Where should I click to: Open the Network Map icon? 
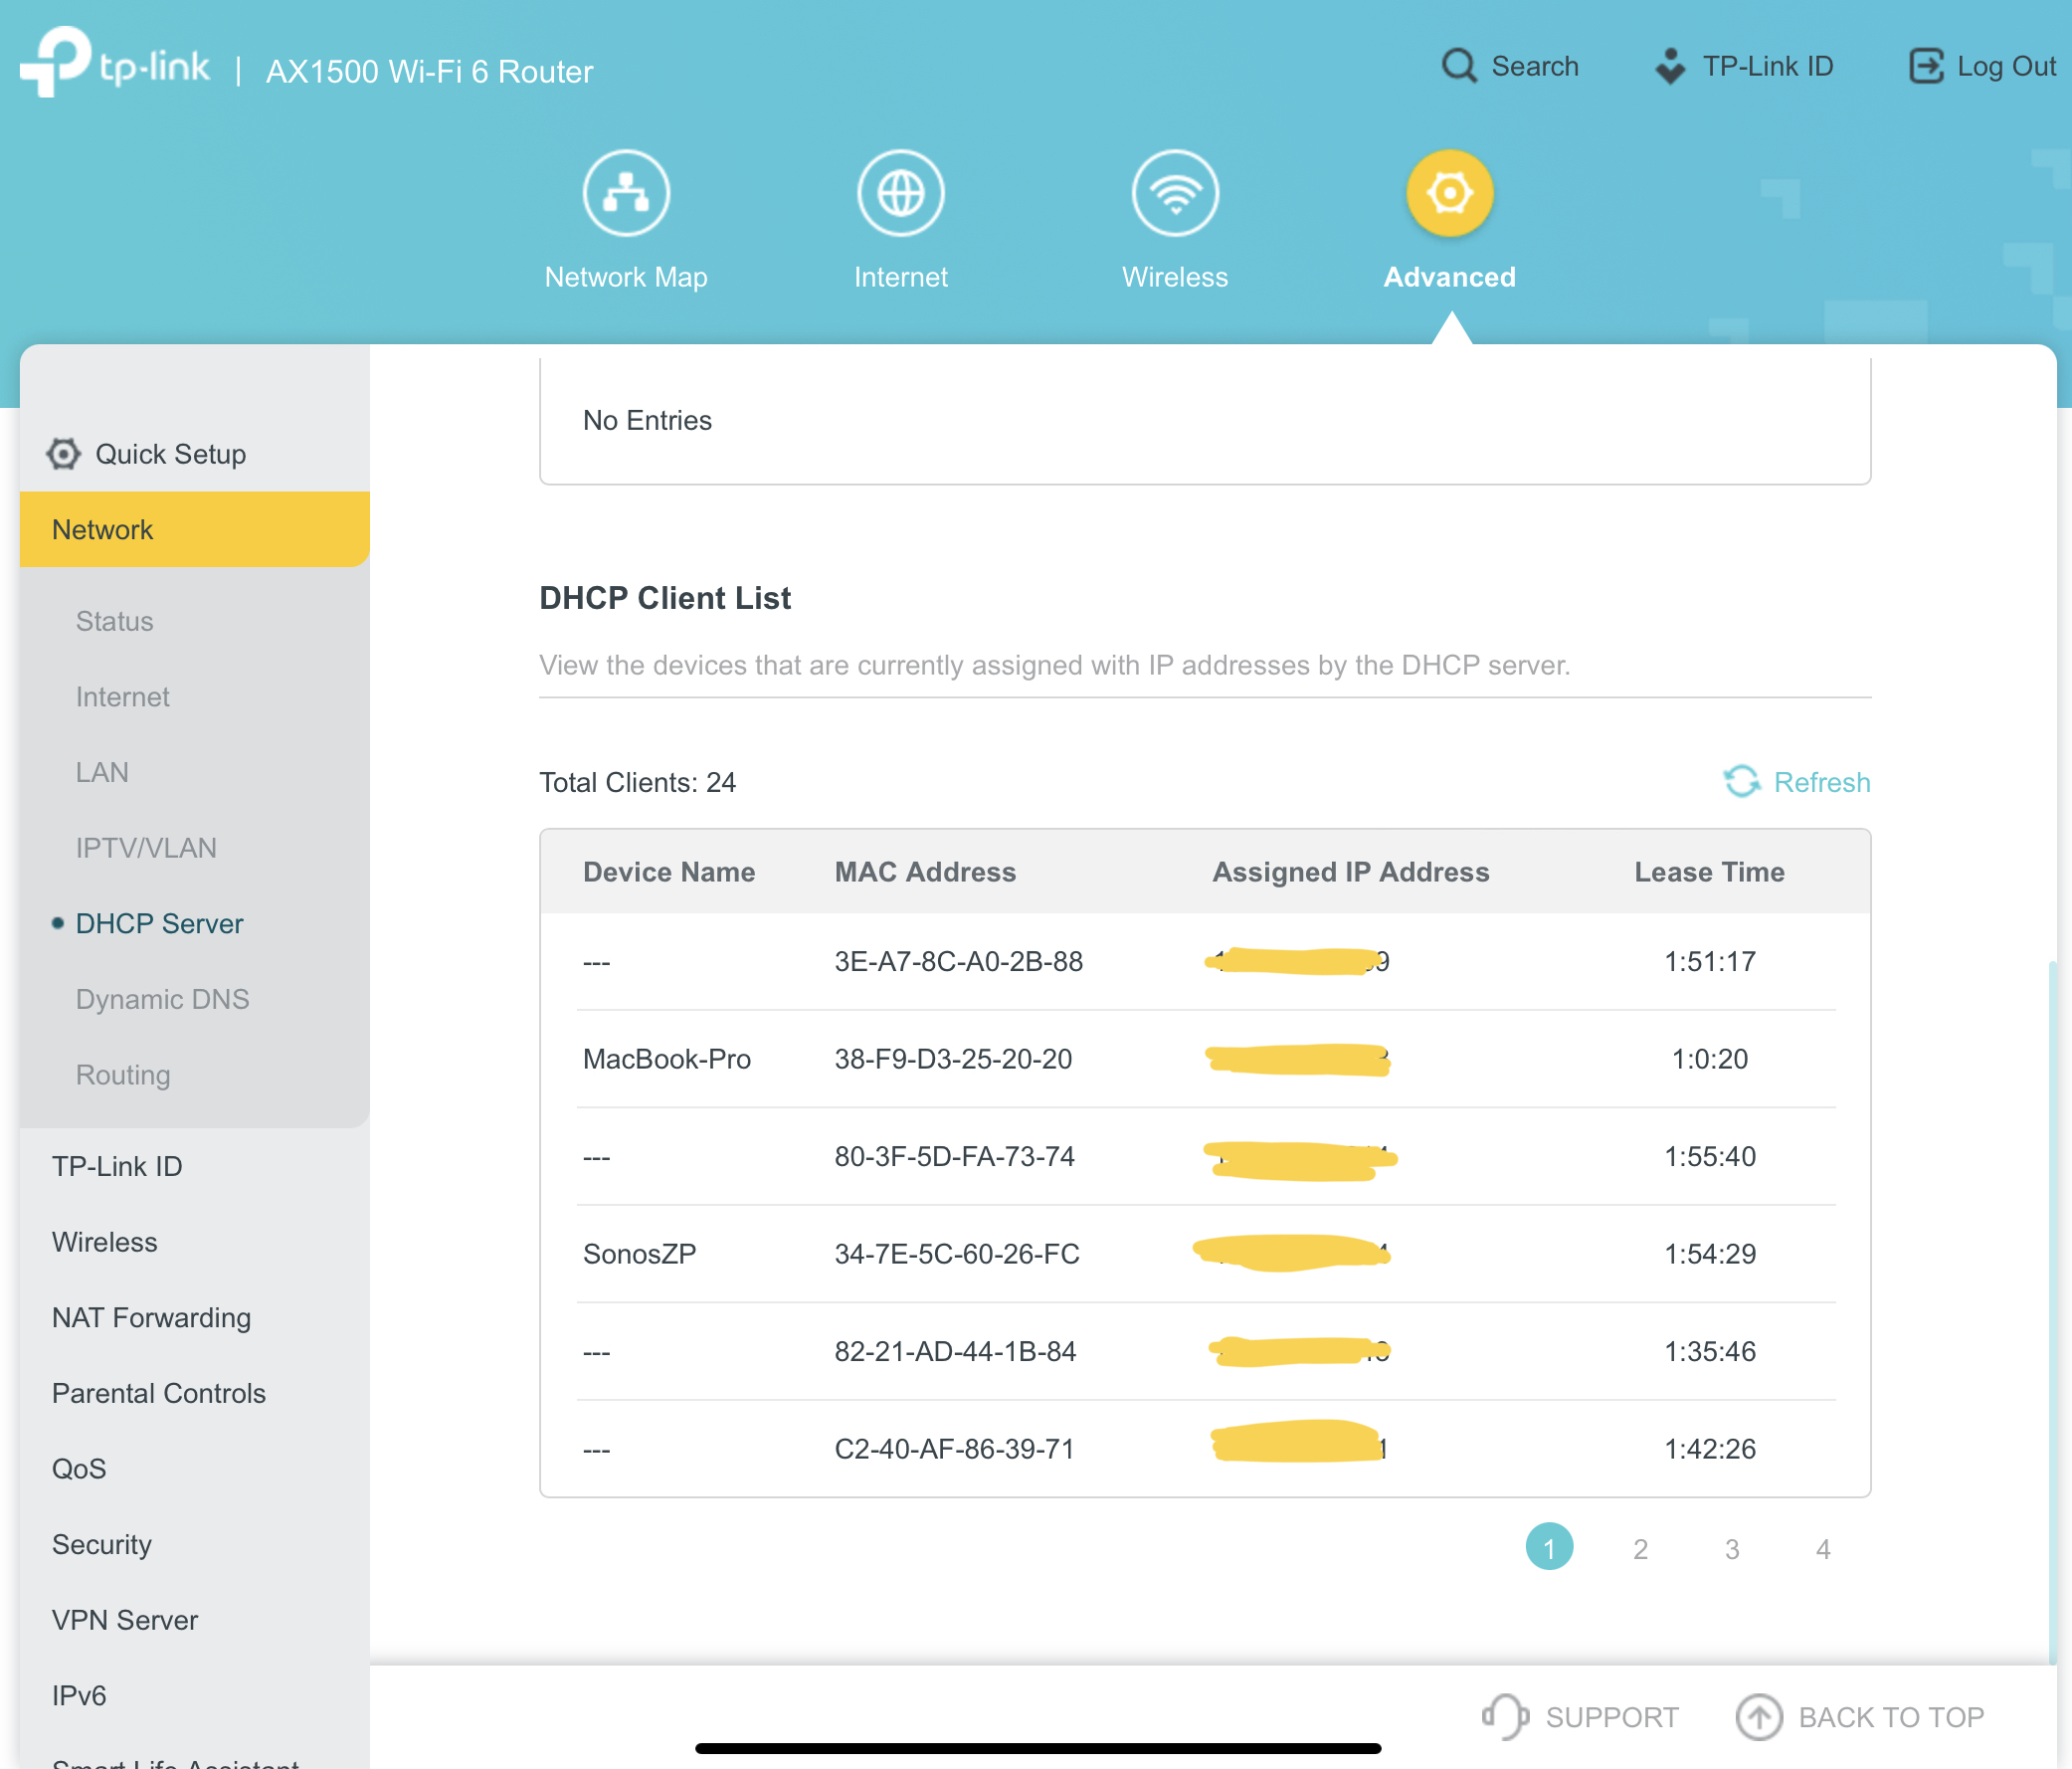pos(626,193)
